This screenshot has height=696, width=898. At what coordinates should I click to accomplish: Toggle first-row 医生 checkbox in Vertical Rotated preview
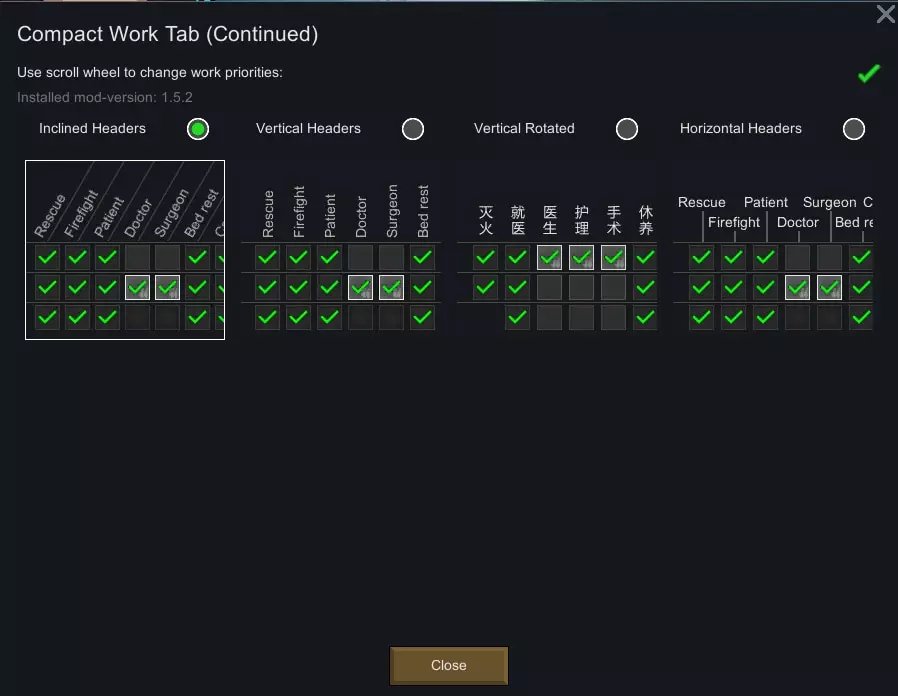click(x=549, y=258)
